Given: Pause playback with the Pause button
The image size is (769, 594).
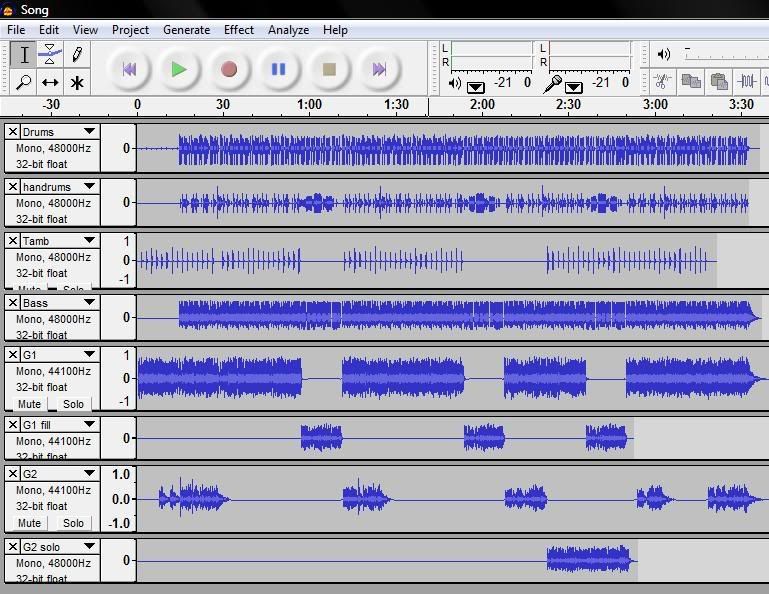Looking at the screenshot, I should coord(279,69).
